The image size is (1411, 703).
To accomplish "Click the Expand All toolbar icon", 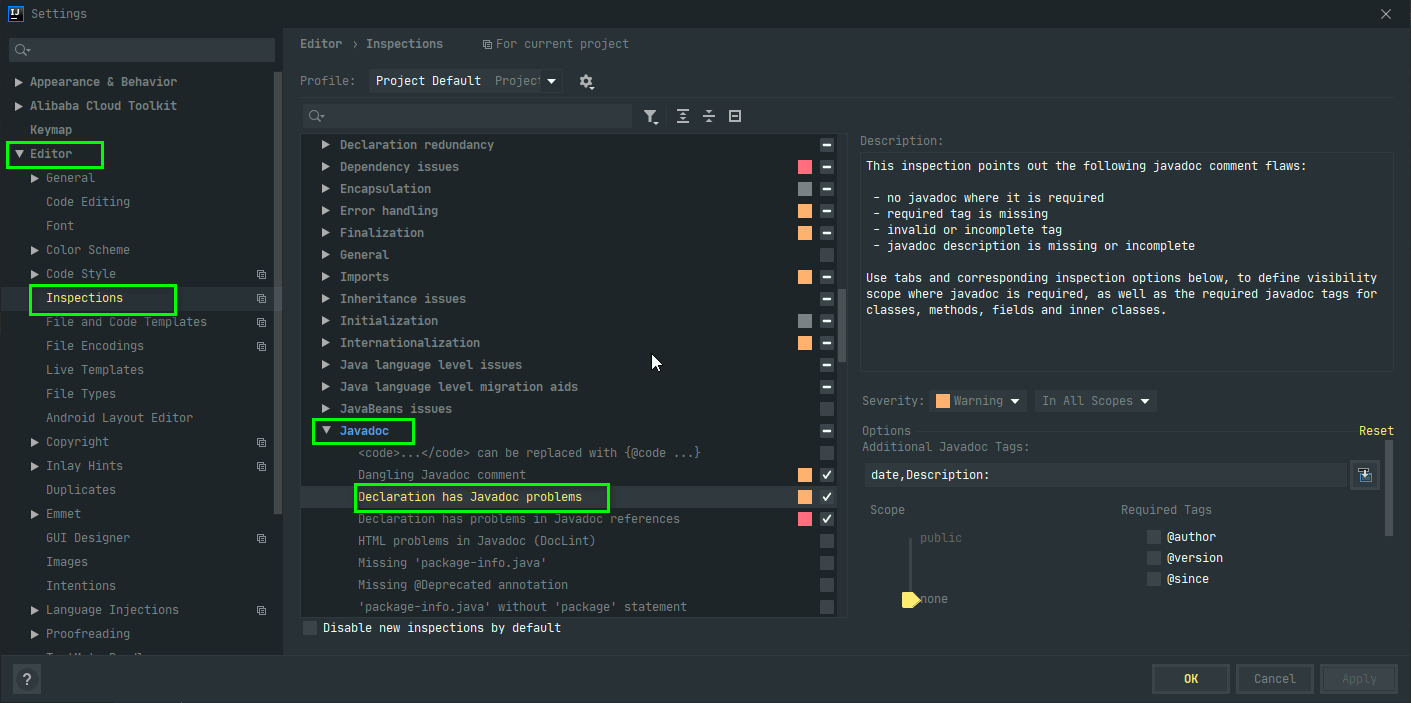I will coord(683,116).
